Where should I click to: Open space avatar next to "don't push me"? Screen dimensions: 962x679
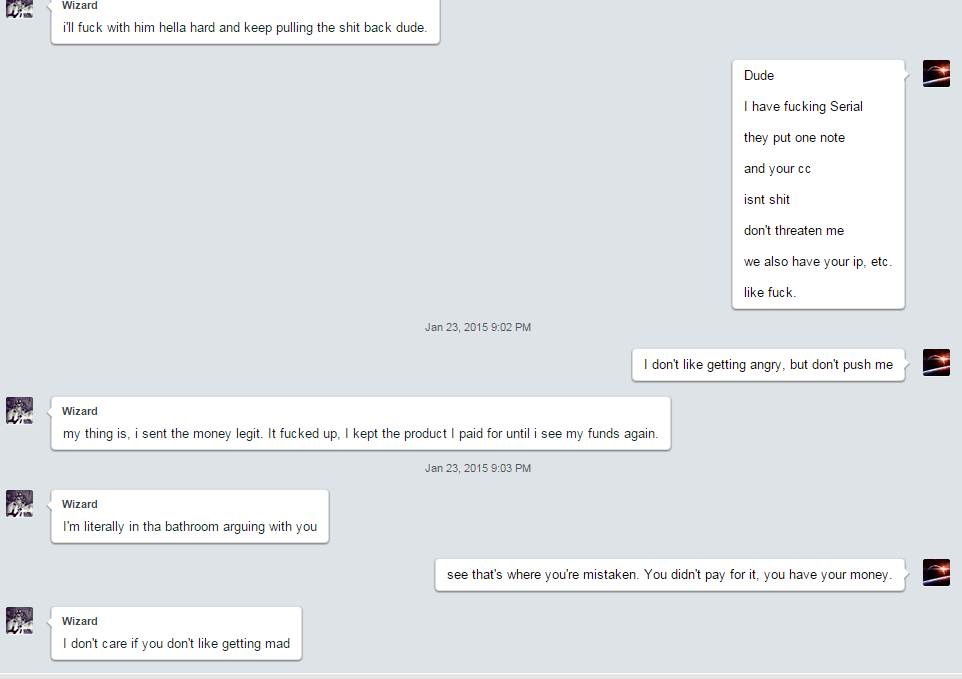pos(936,363)
